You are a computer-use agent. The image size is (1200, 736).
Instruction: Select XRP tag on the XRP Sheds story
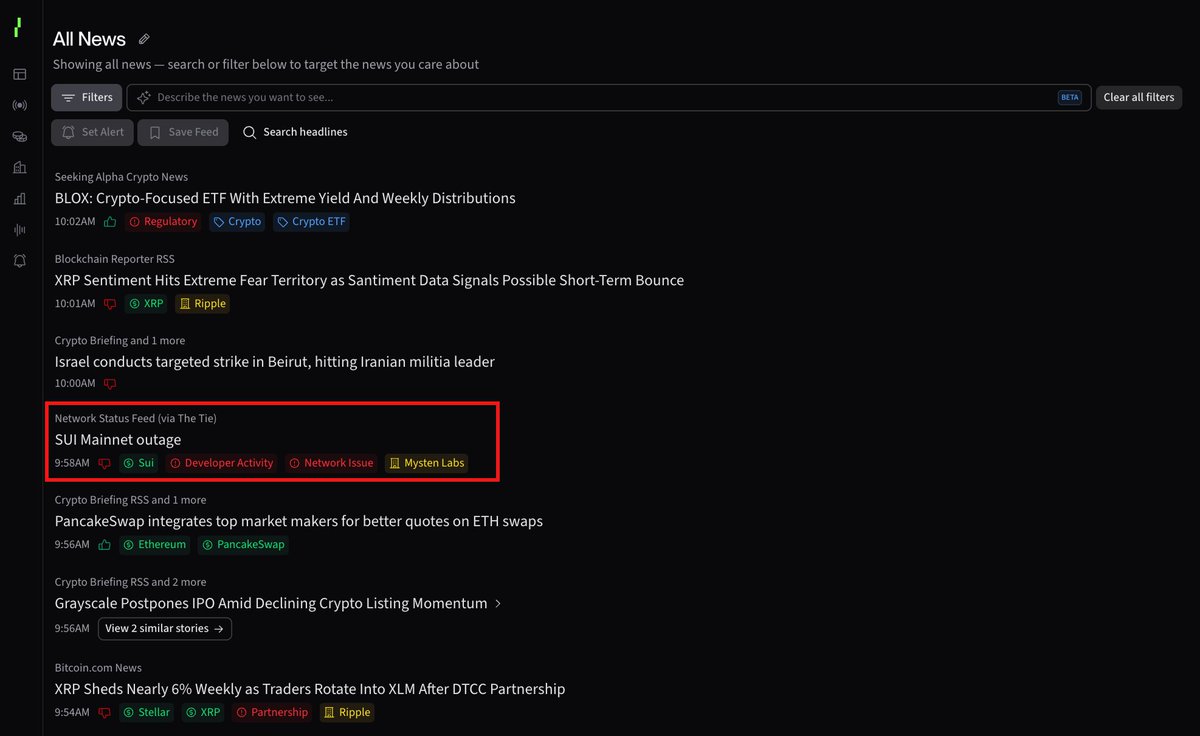(203, 713)
